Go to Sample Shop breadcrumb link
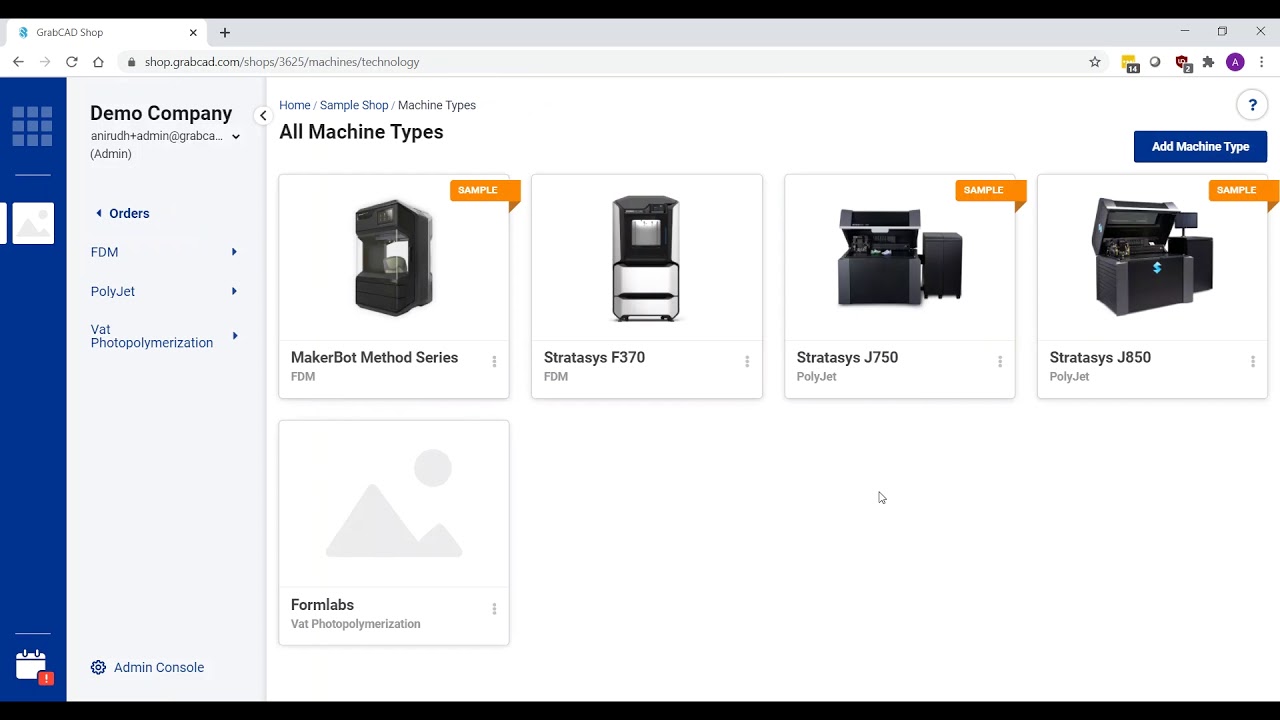 point(354,105)
